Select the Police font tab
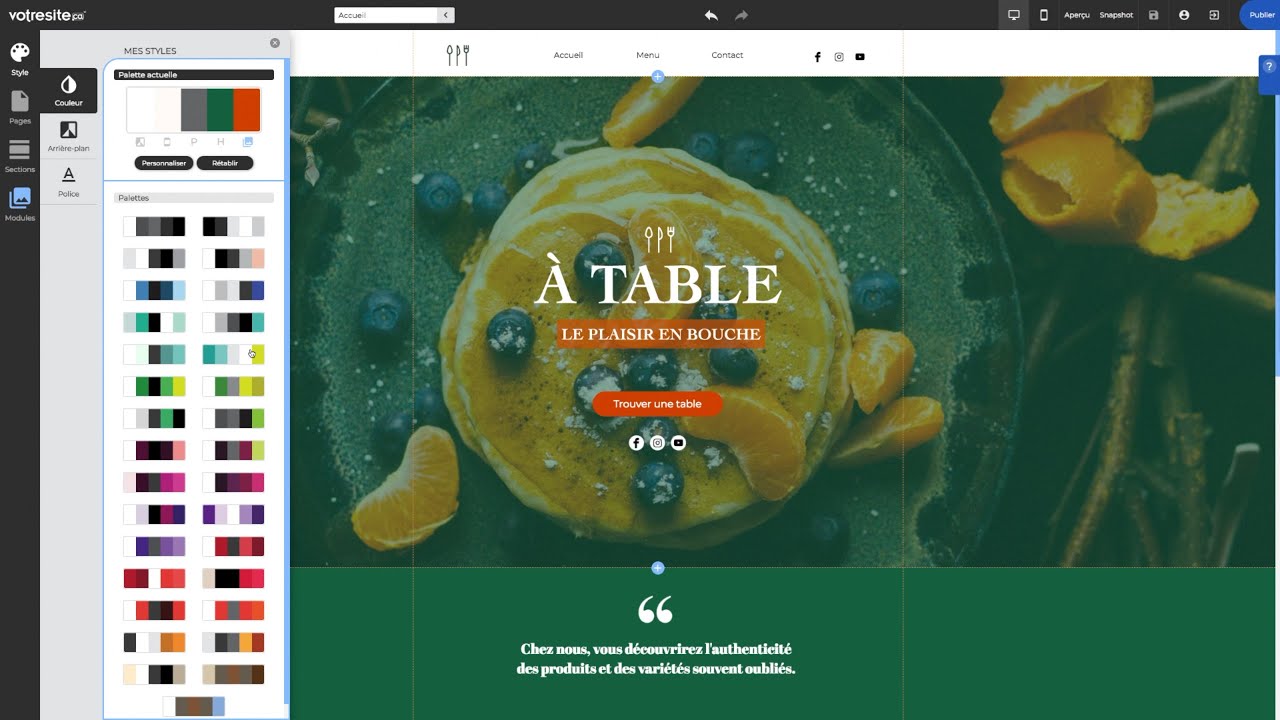This screenshot has height=720, width=1280. pyautogui.click(x=69, y=181)
